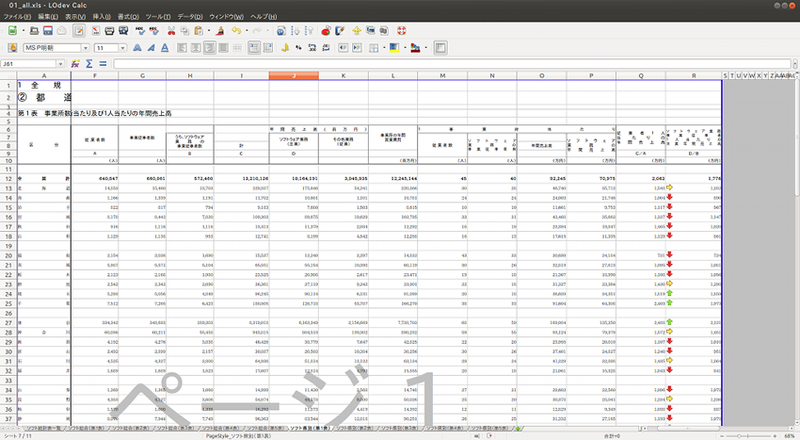Open the Borders dropdown arrow
The image size is (800, 440).
point(384,47)
